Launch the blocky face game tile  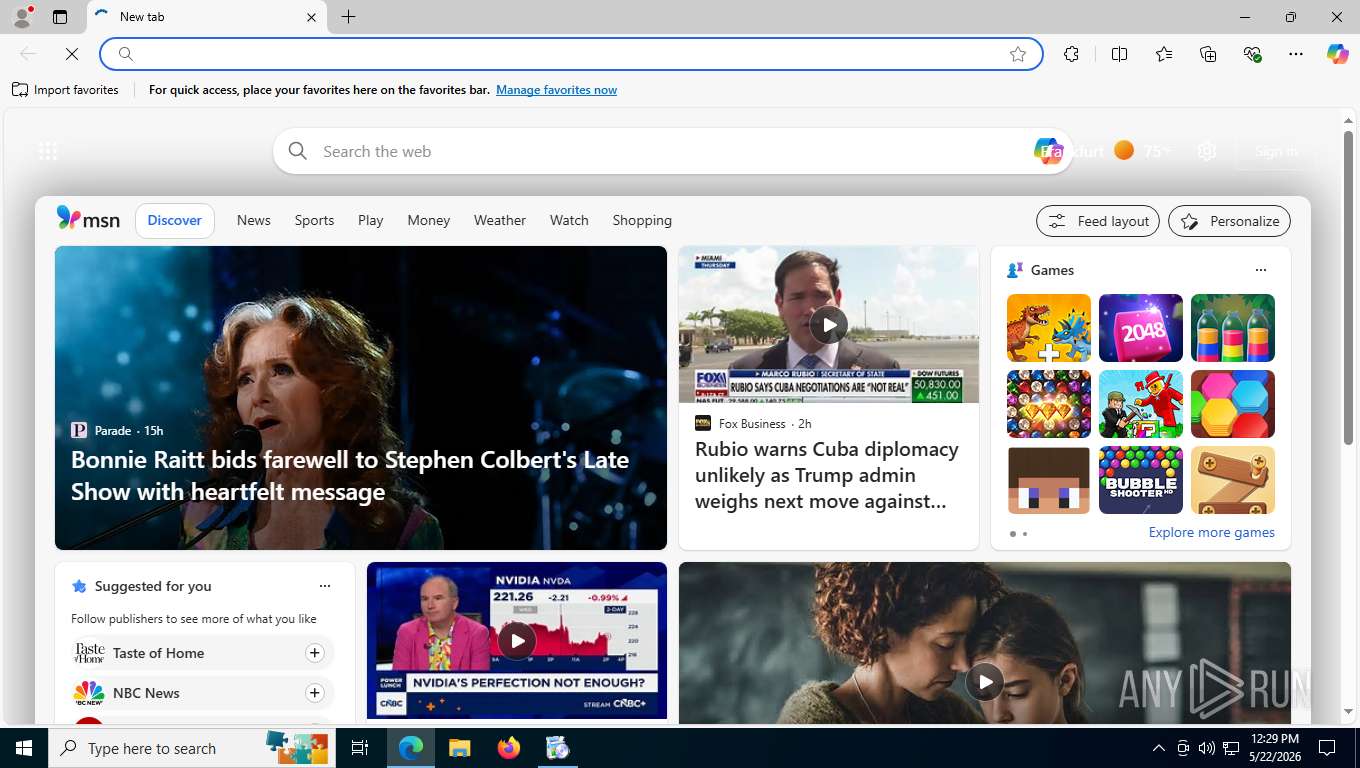[1049, 480]
